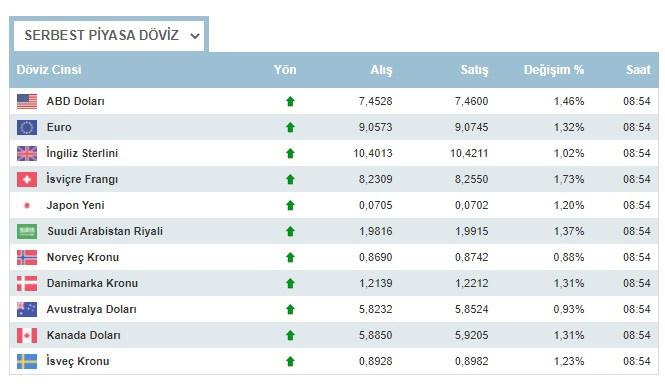Image resolution: width=665 pixels, height=389 pixels.
Task: Click the Australia flag icon
Action: (x=27, y=309)
